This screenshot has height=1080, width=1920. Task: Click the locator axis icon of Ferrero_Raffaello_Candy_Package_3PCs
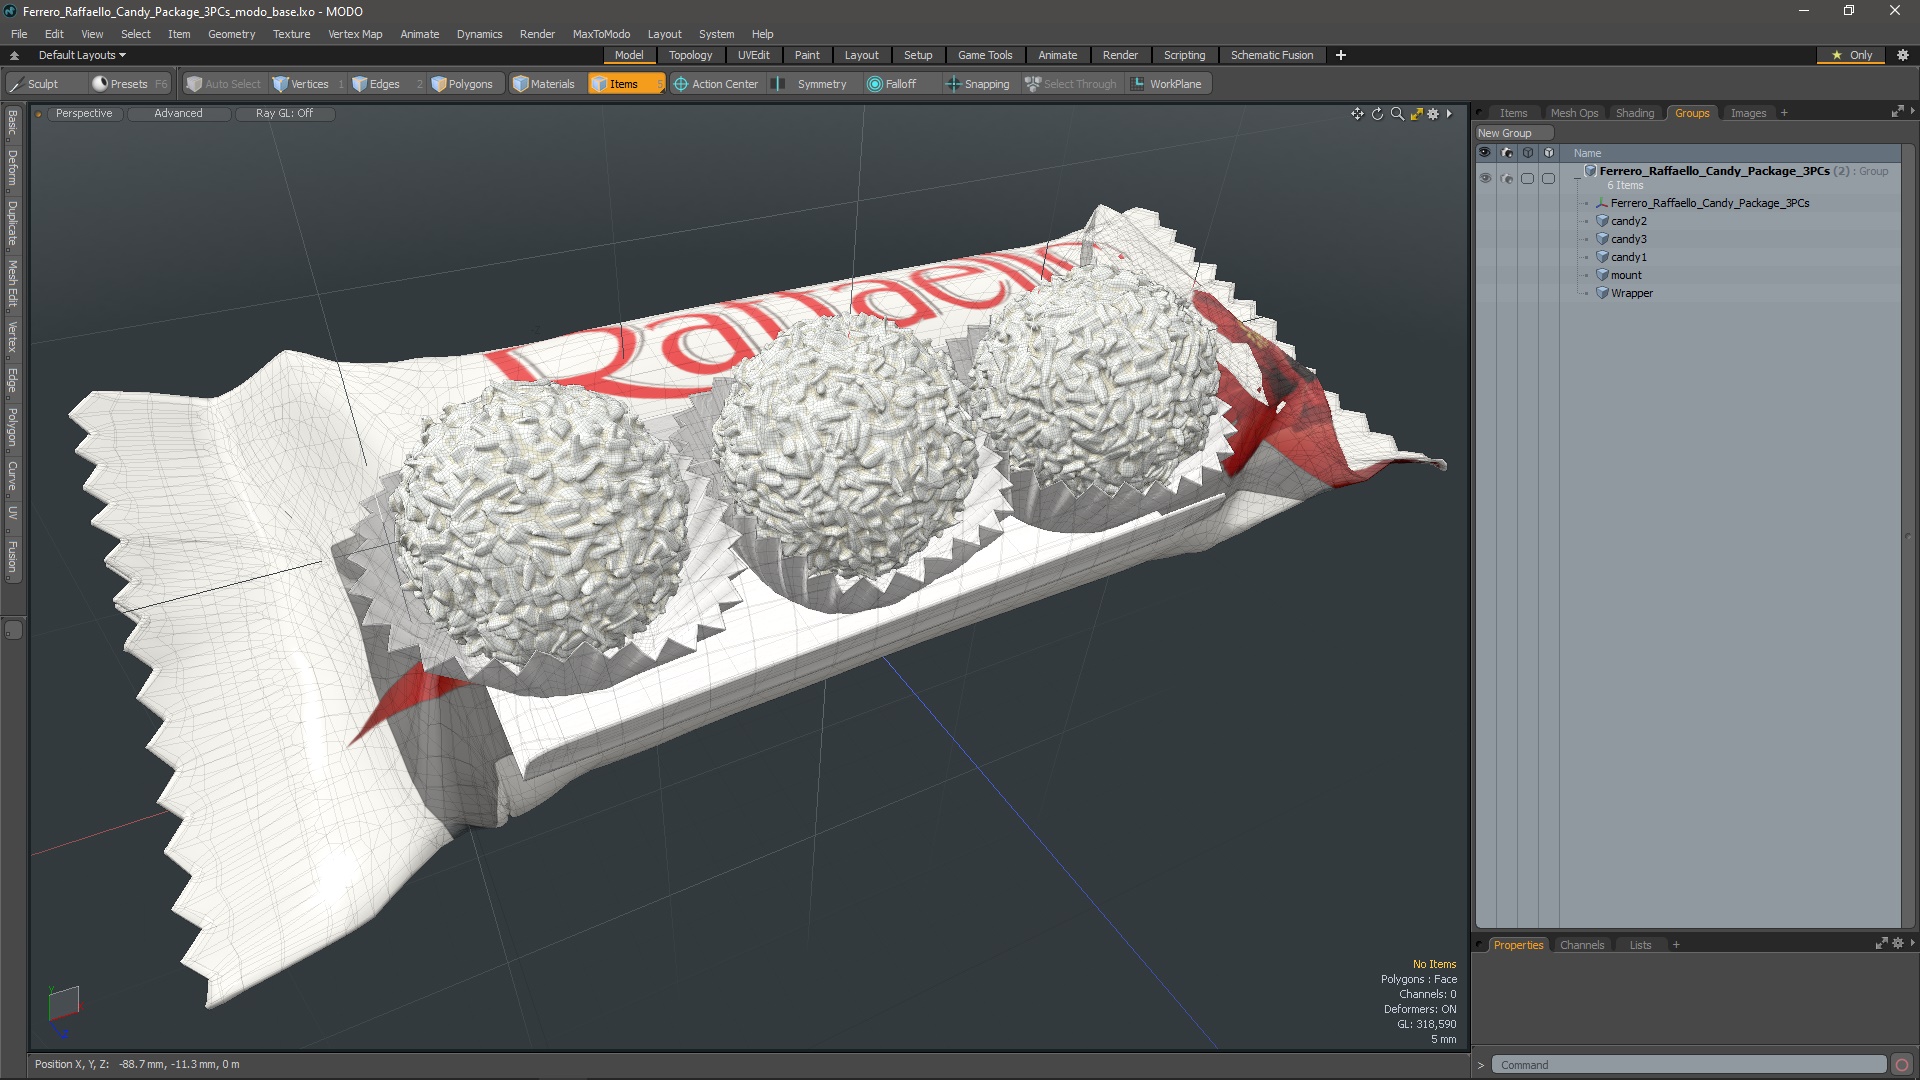coord(1602,203)
